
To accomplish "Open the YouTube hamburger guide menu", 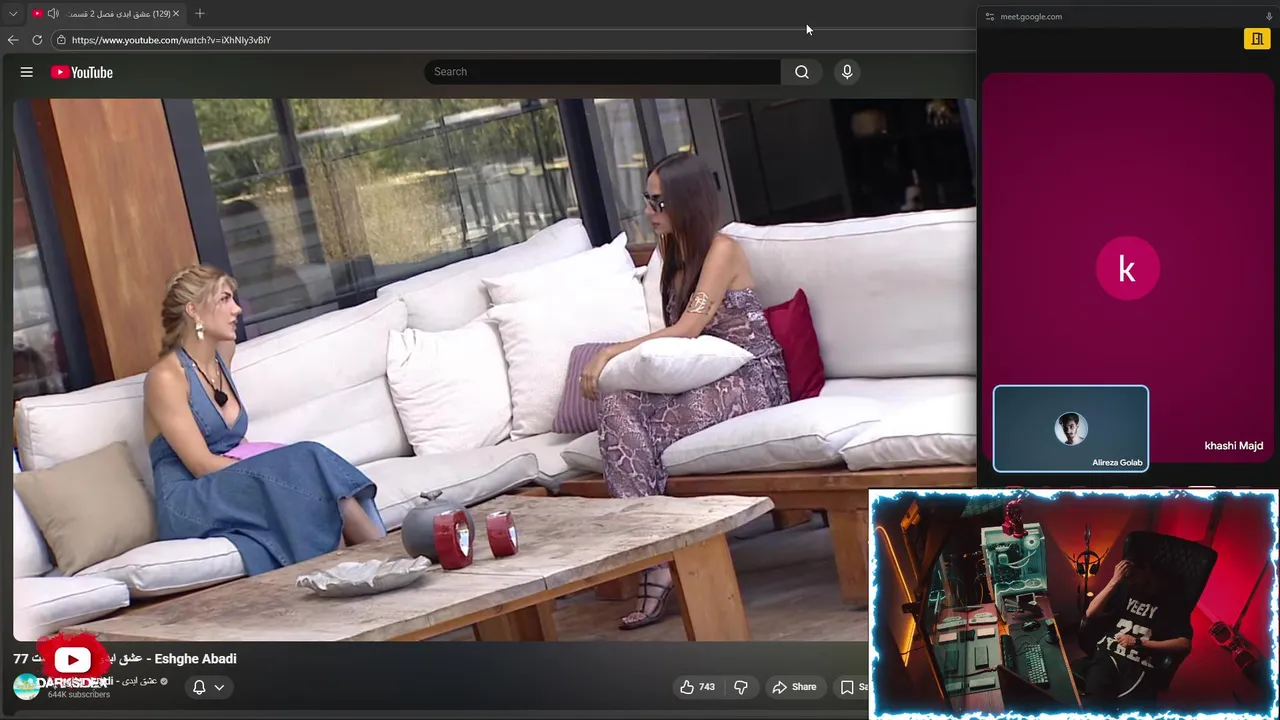I will [x=27, y=72].
